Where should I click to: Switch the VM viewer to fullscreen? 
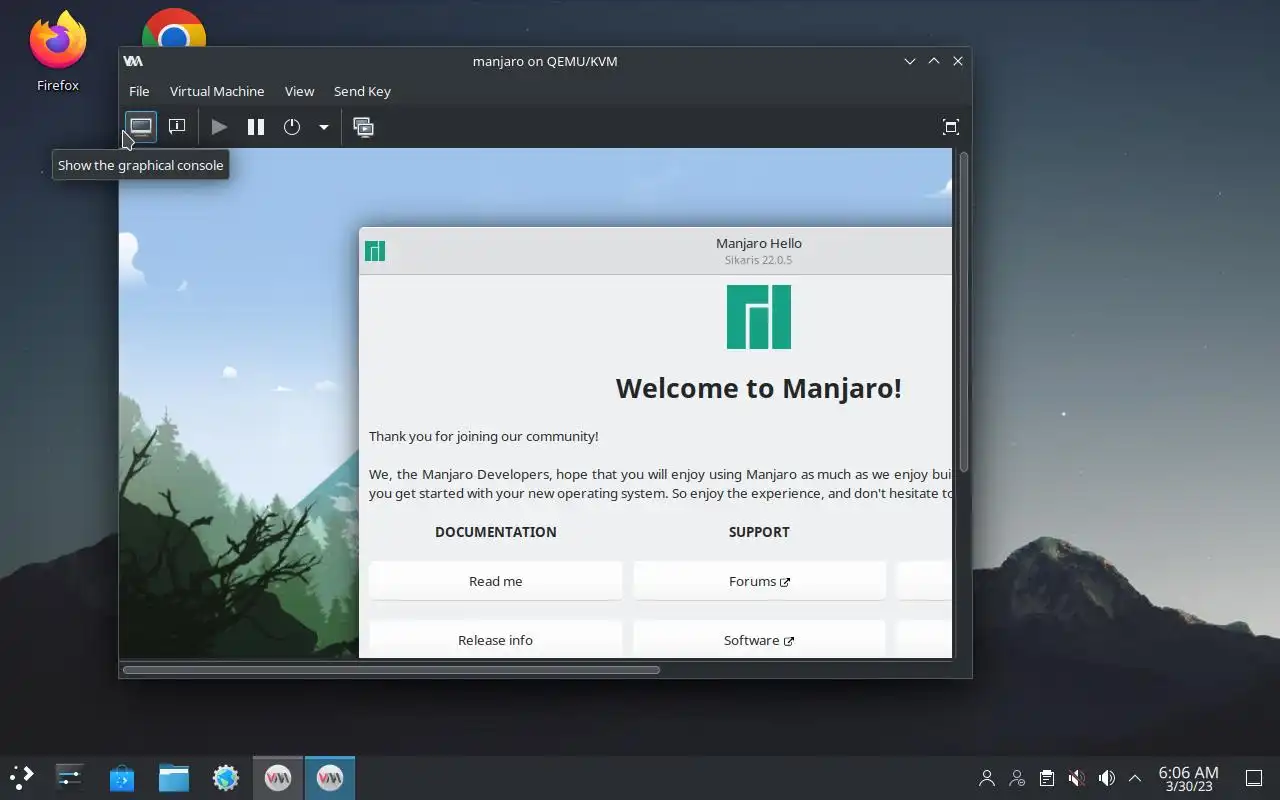point(951,127)
